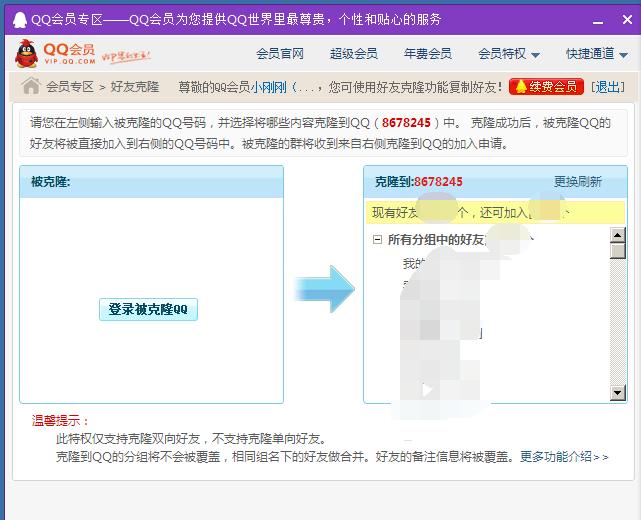
Task: Open 超级会员 navigation item
Action: pos(354,54)
